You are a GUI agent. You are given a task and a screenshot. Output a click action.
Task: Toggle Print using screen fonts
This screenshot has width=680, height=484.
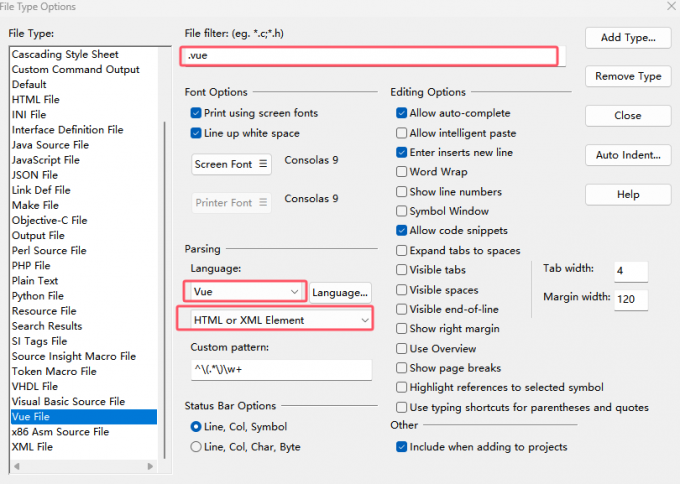coord(196,113)
